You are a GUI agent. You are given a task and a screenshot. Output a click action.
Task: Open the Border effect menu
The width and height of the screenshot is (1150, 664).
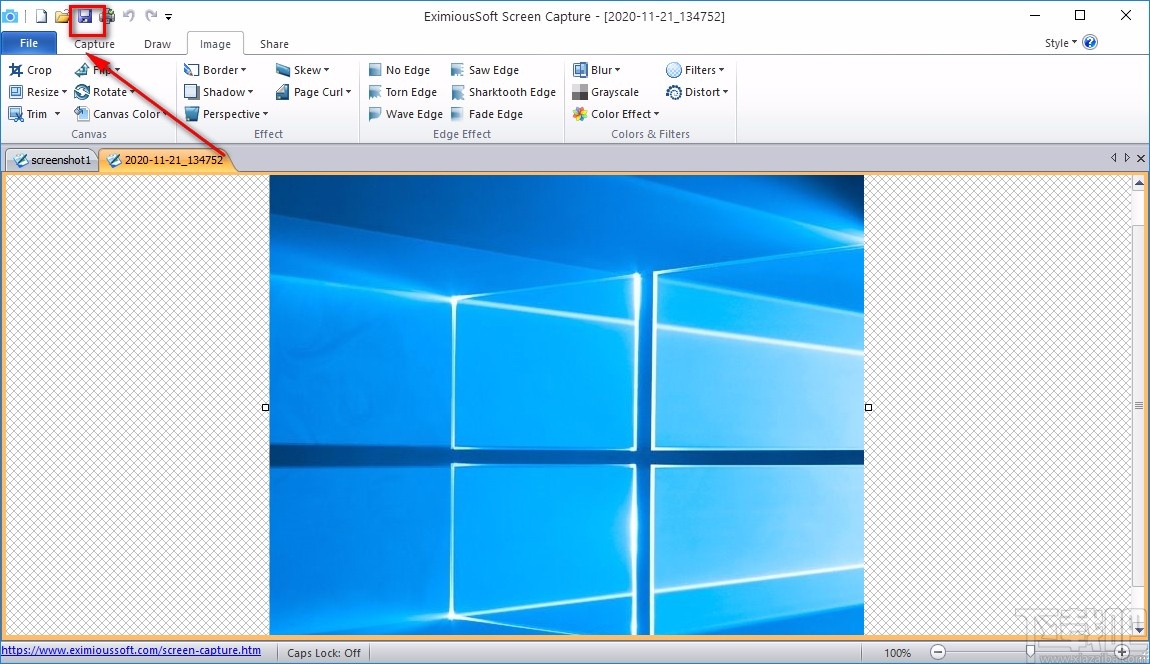tap(215, 70)
